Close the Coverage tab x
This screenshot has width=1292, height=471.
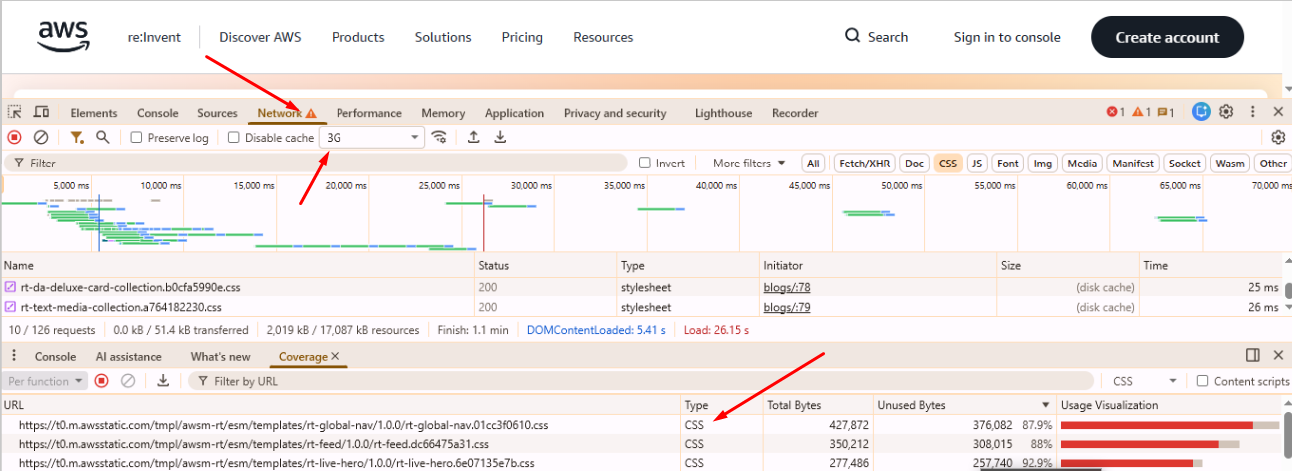335,356
